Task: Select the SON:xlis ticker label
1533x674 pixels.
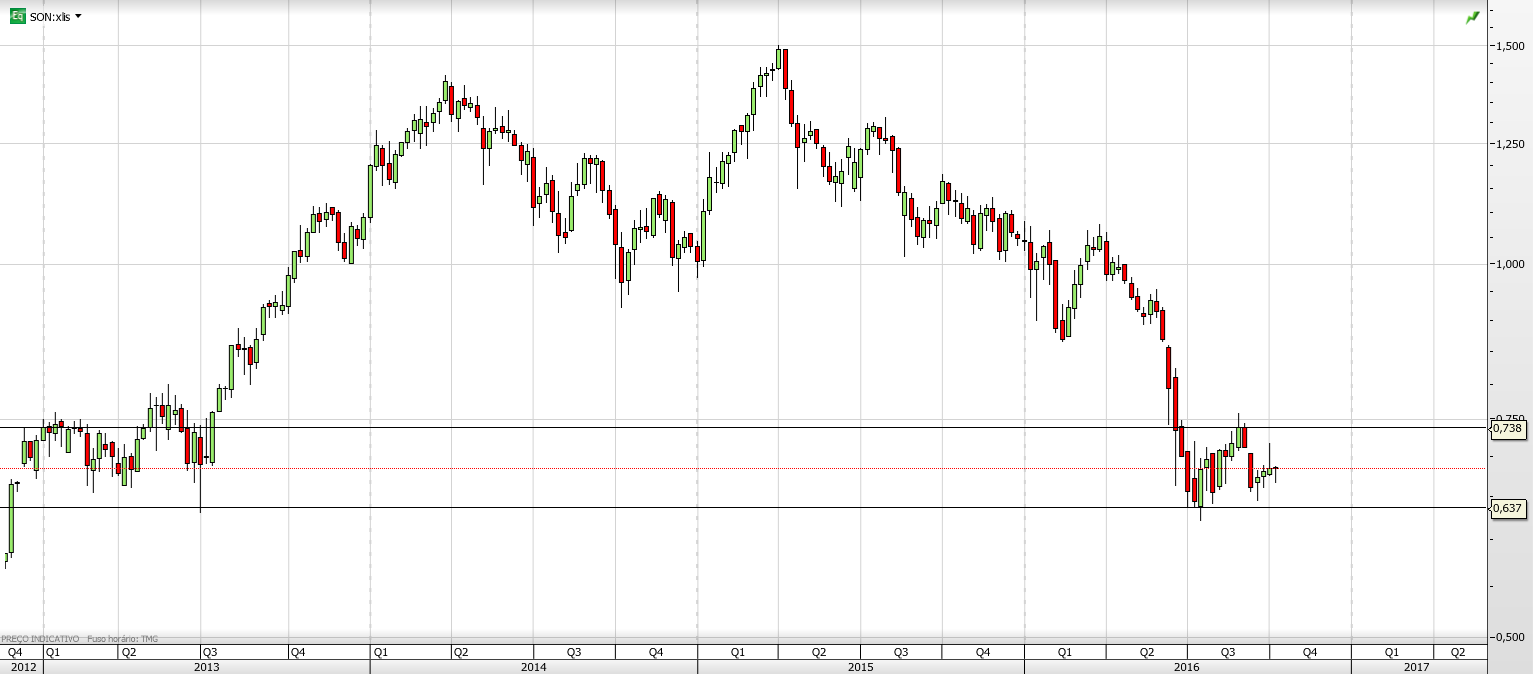Action: 50,17
